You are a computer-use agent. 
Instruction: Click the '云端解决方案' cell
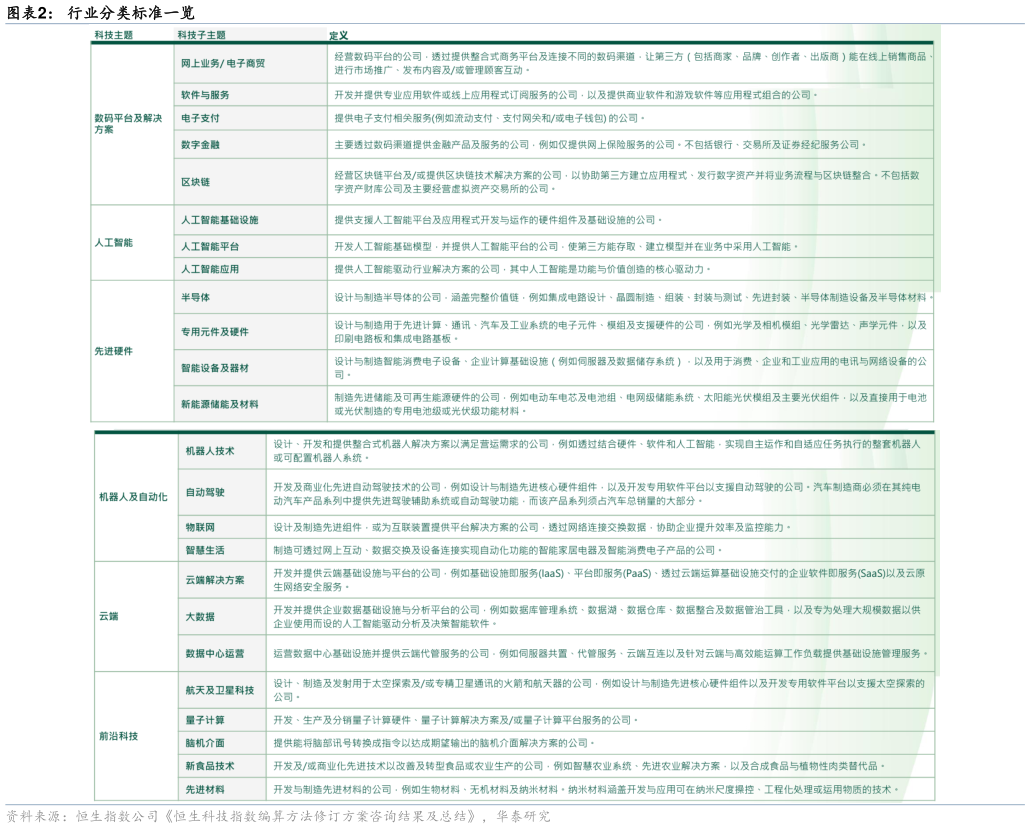coord(222,580)
